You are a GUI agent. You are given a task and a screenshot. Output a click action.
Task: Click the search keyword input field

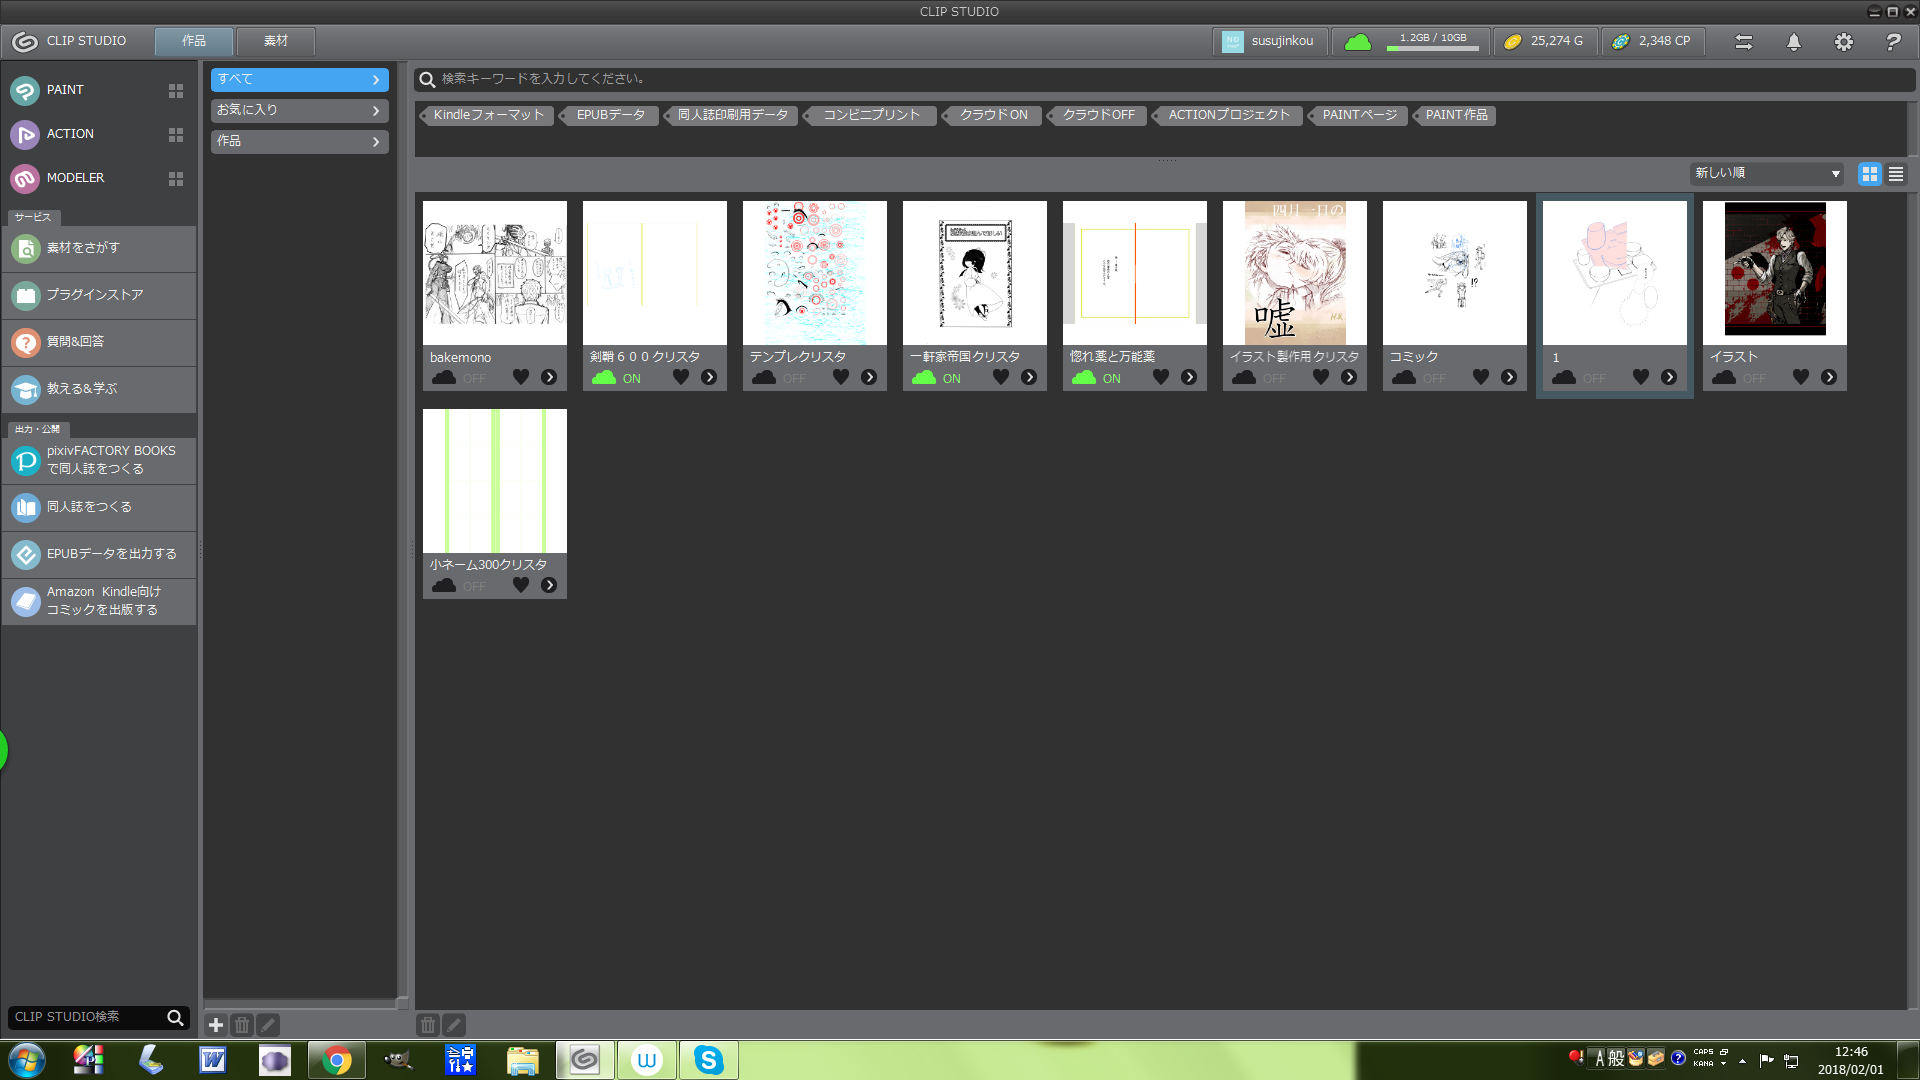1160,79
